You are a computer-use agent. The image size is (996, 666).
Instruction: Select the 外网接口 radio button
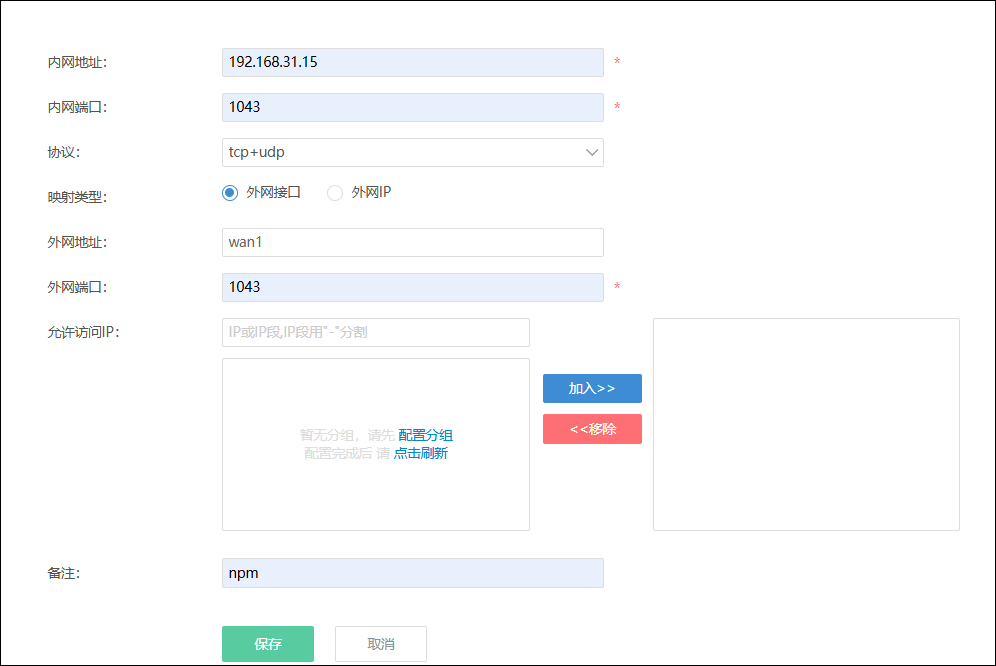click(230, 193)
